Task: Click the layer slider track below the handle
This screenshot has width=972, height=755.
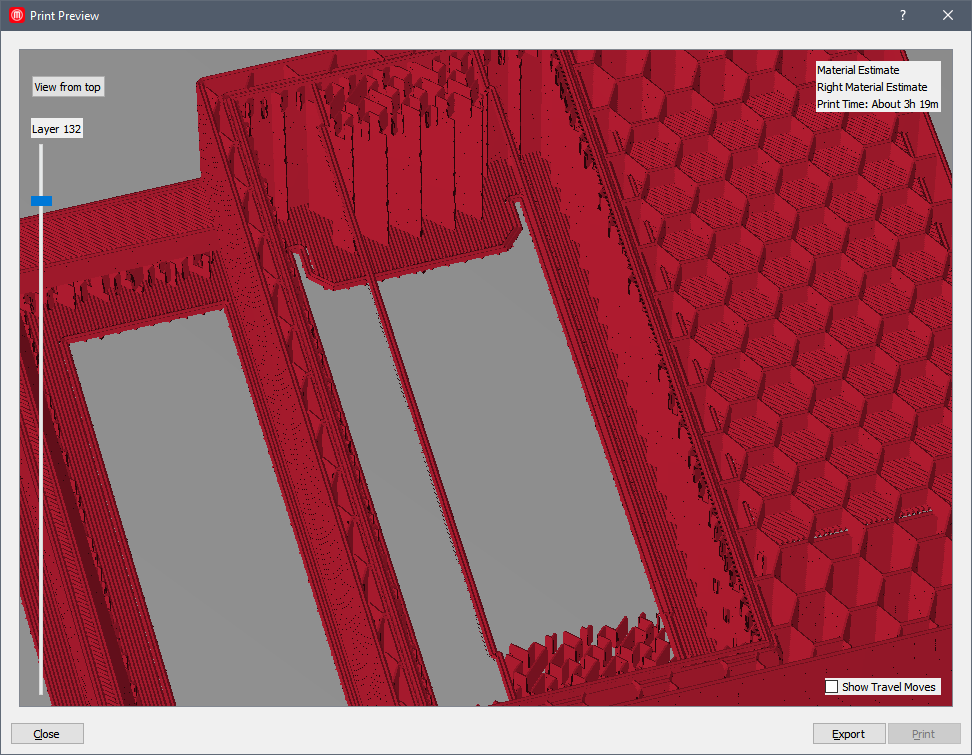Action: click(41, 450)
